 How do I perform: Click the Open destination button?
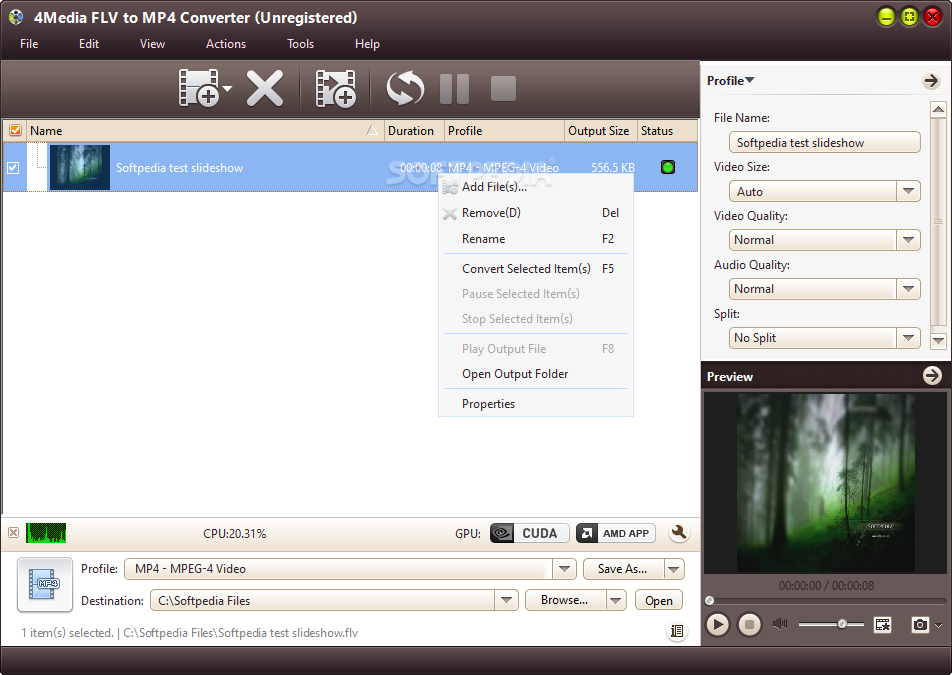(x=659, y=600)
